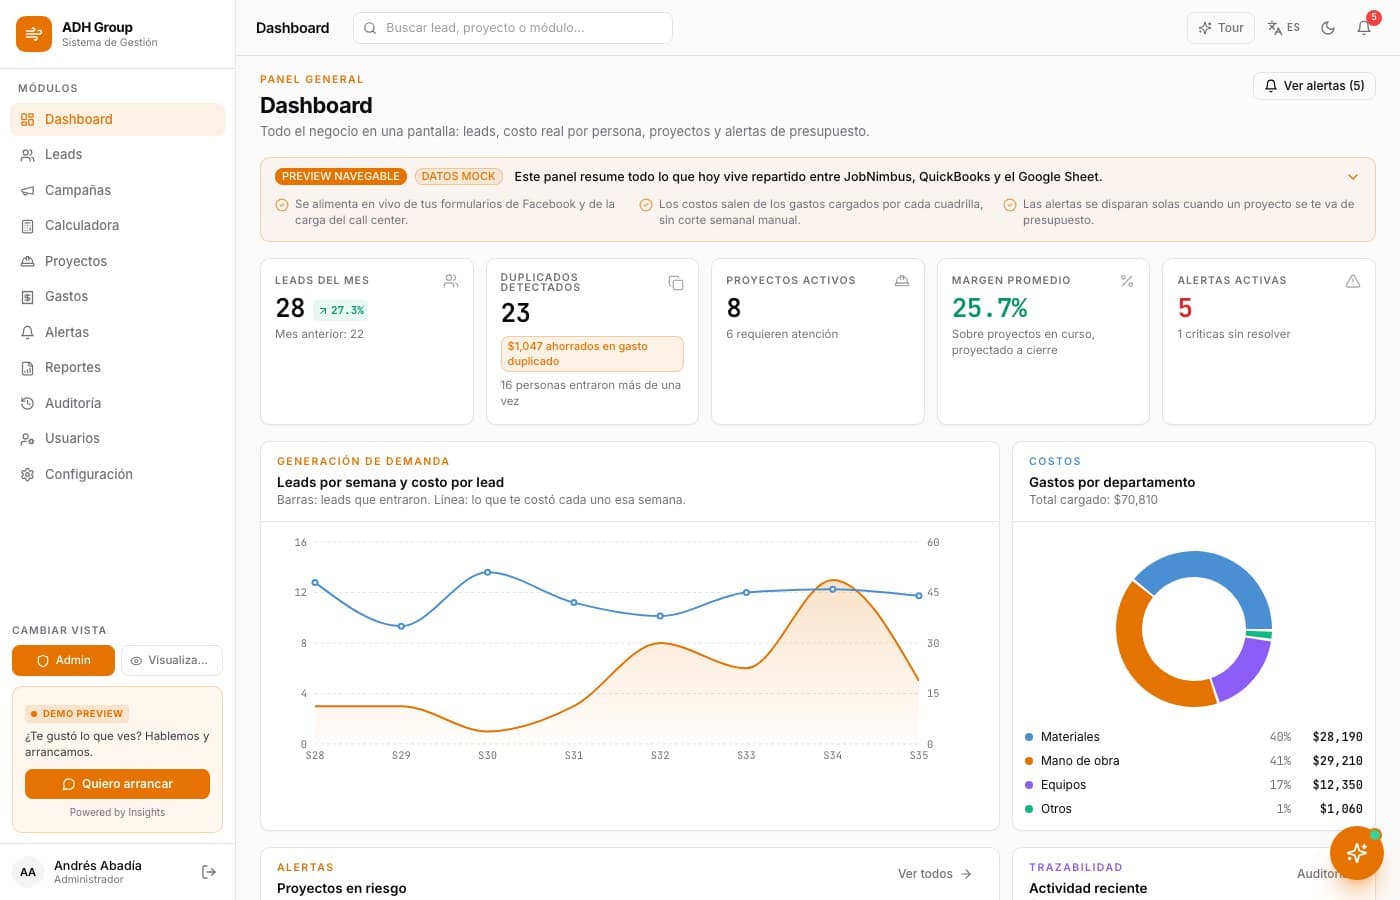The width and height of the screenshot is (1400, 900).
Task: Go to the Dashboard module
Action: click(x=117, y=119)
